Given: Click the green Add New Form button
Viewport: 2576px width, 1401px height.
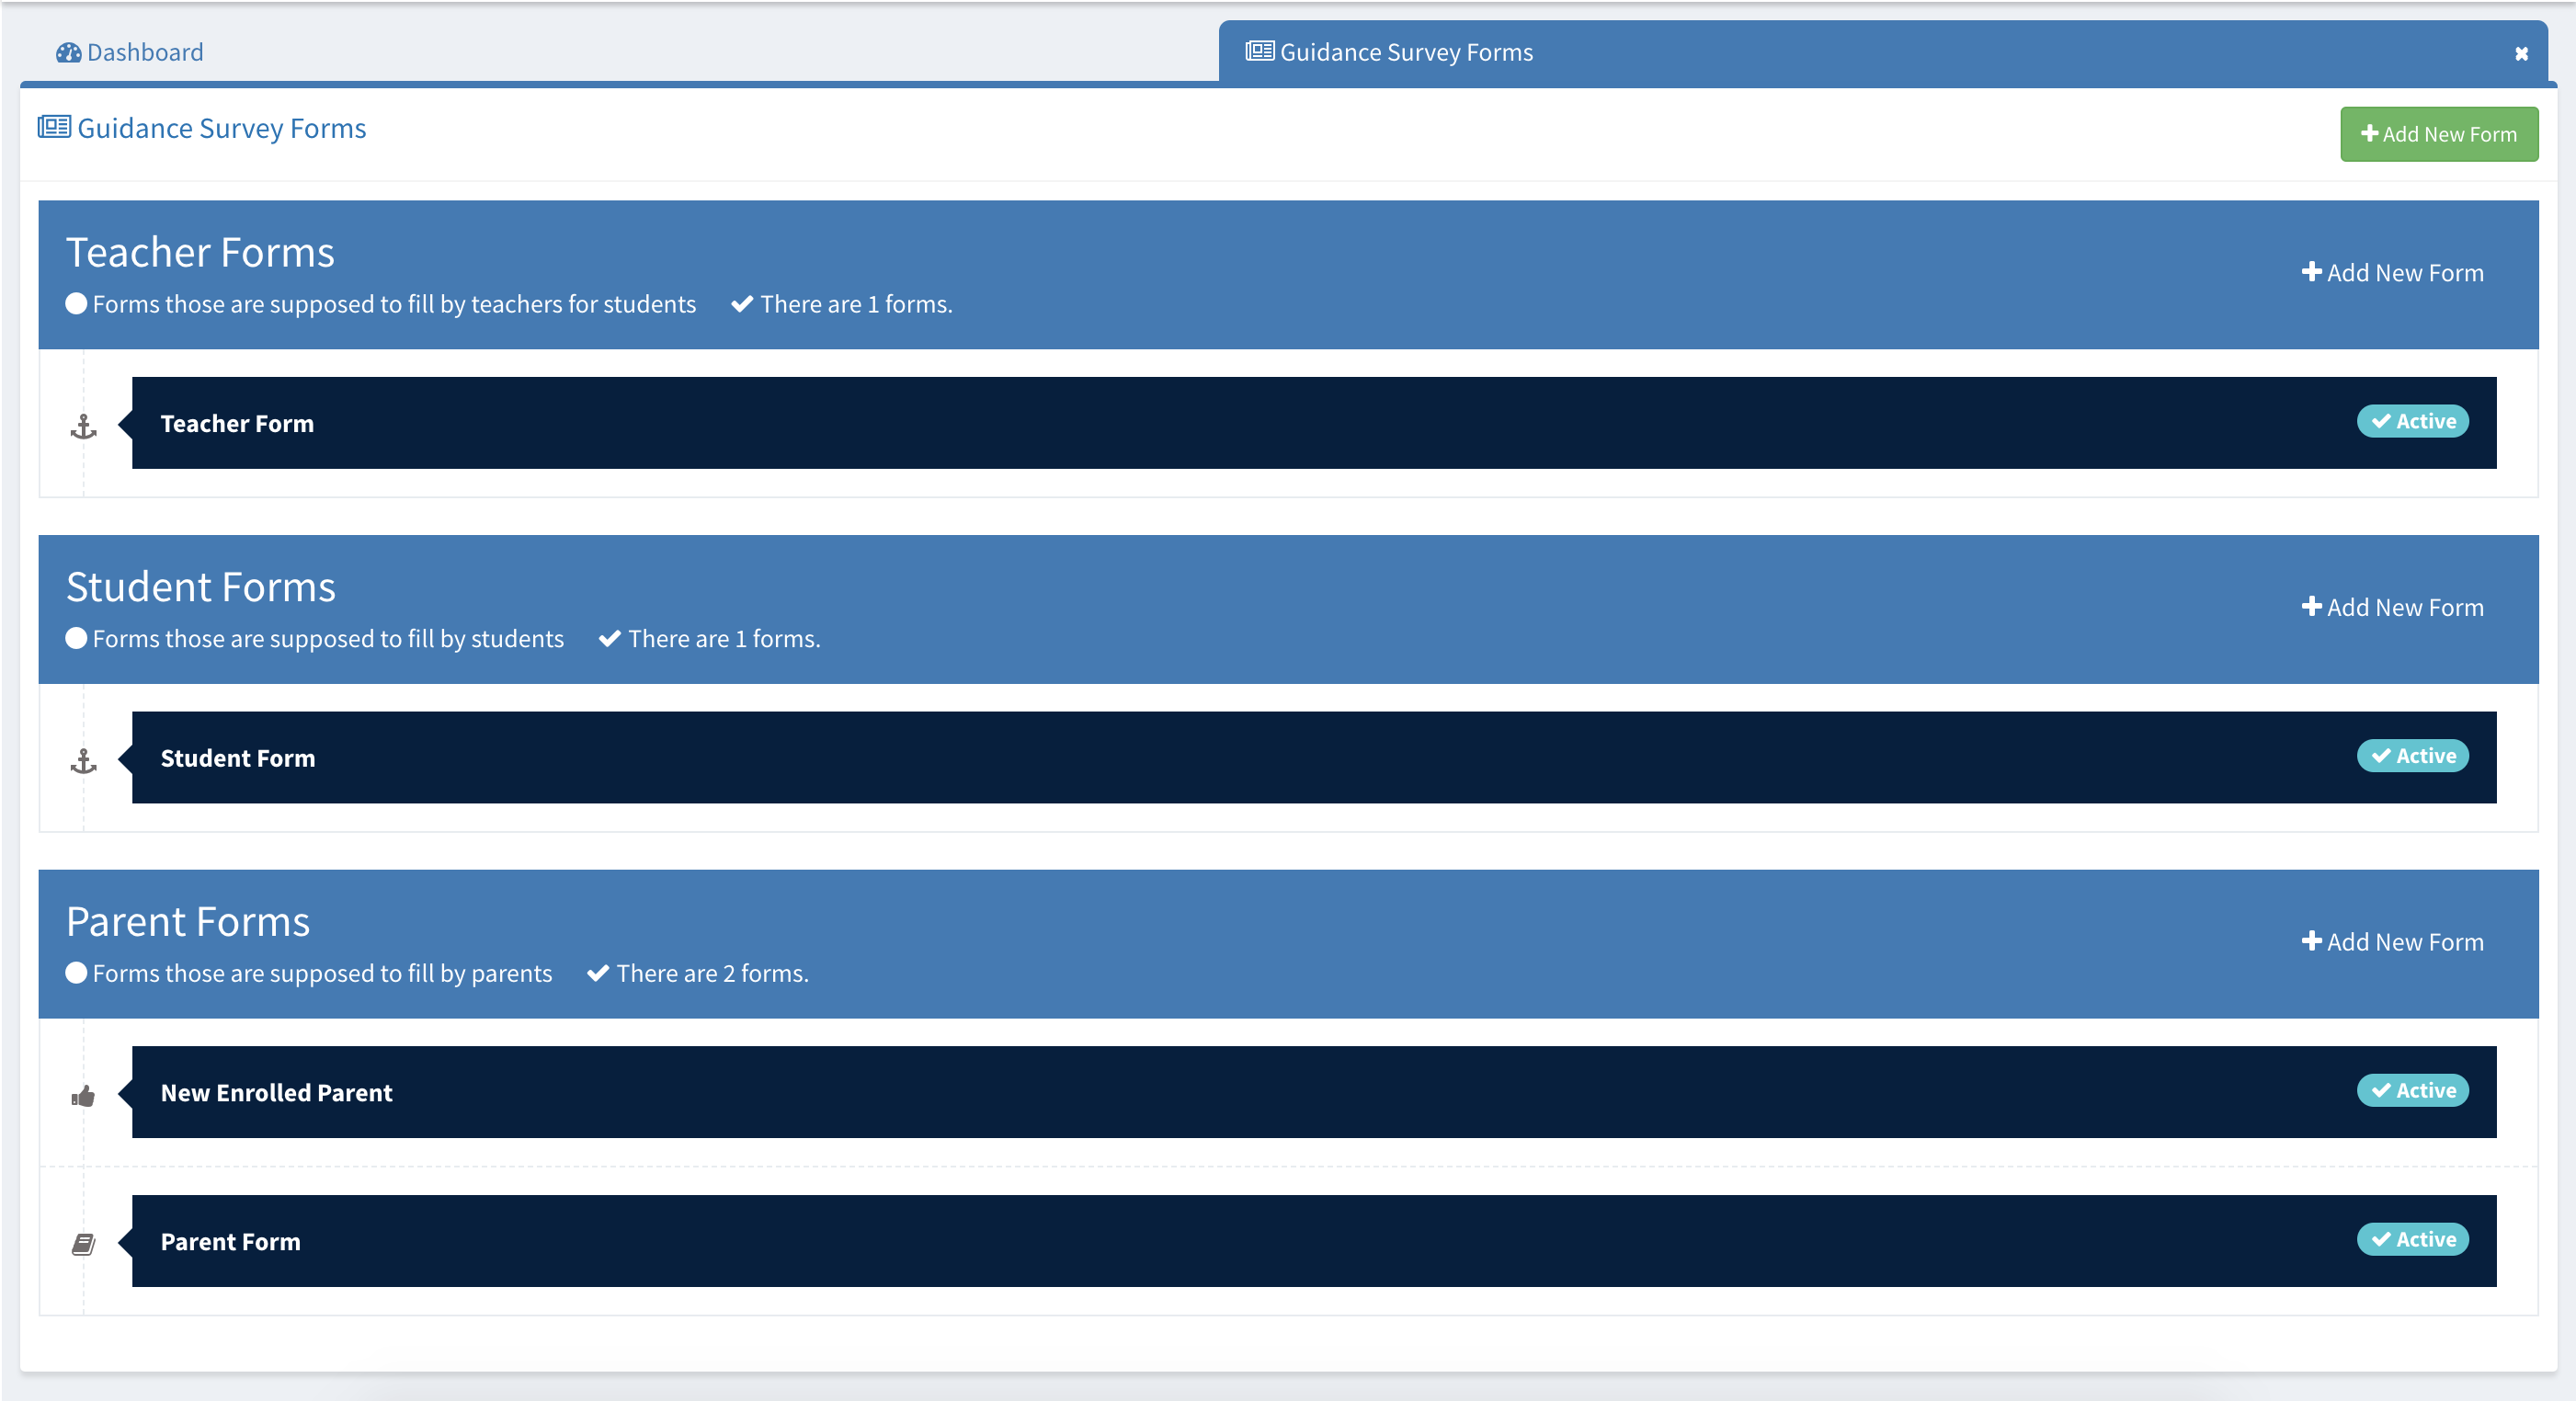Looking at the screenshot, I should point(2438,134).
